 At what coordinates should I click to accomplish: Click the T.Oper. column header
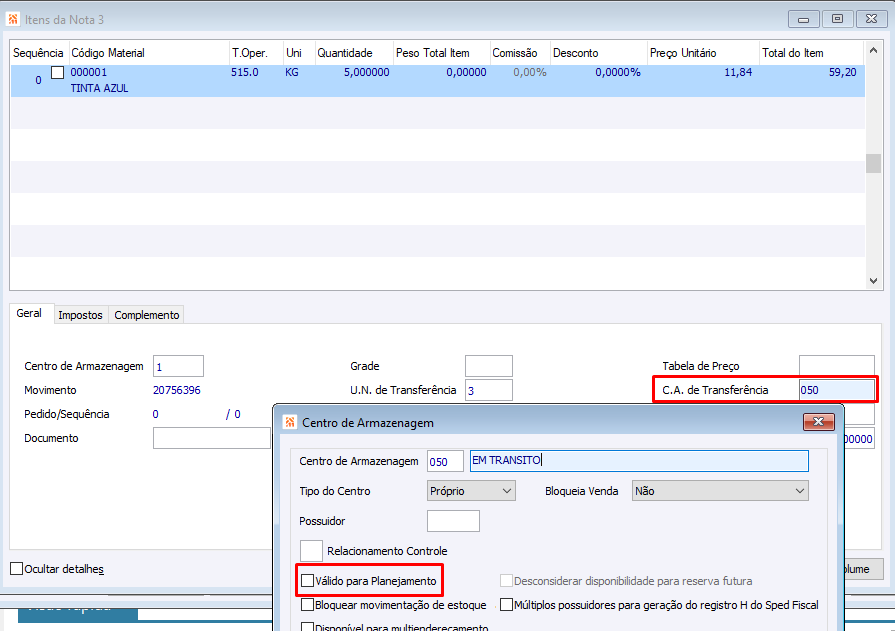point(256,53)
